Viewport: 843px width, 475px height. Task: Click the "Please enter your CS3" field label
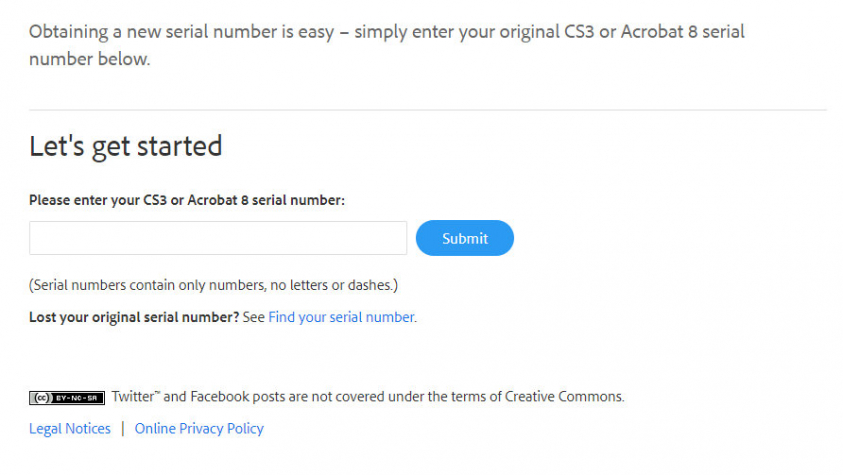click(x=187, y=200)
